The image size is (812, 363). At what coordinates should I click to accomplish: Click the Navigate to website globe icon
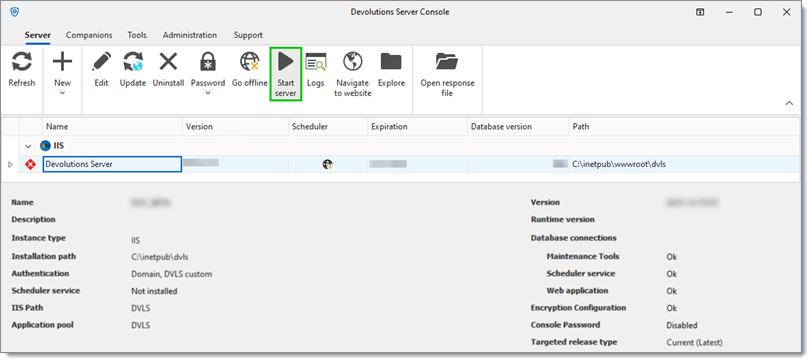click(x=353, y=62)
